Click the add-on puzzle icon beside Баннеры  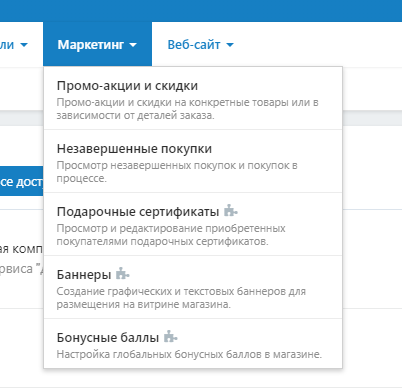(123, 274)
